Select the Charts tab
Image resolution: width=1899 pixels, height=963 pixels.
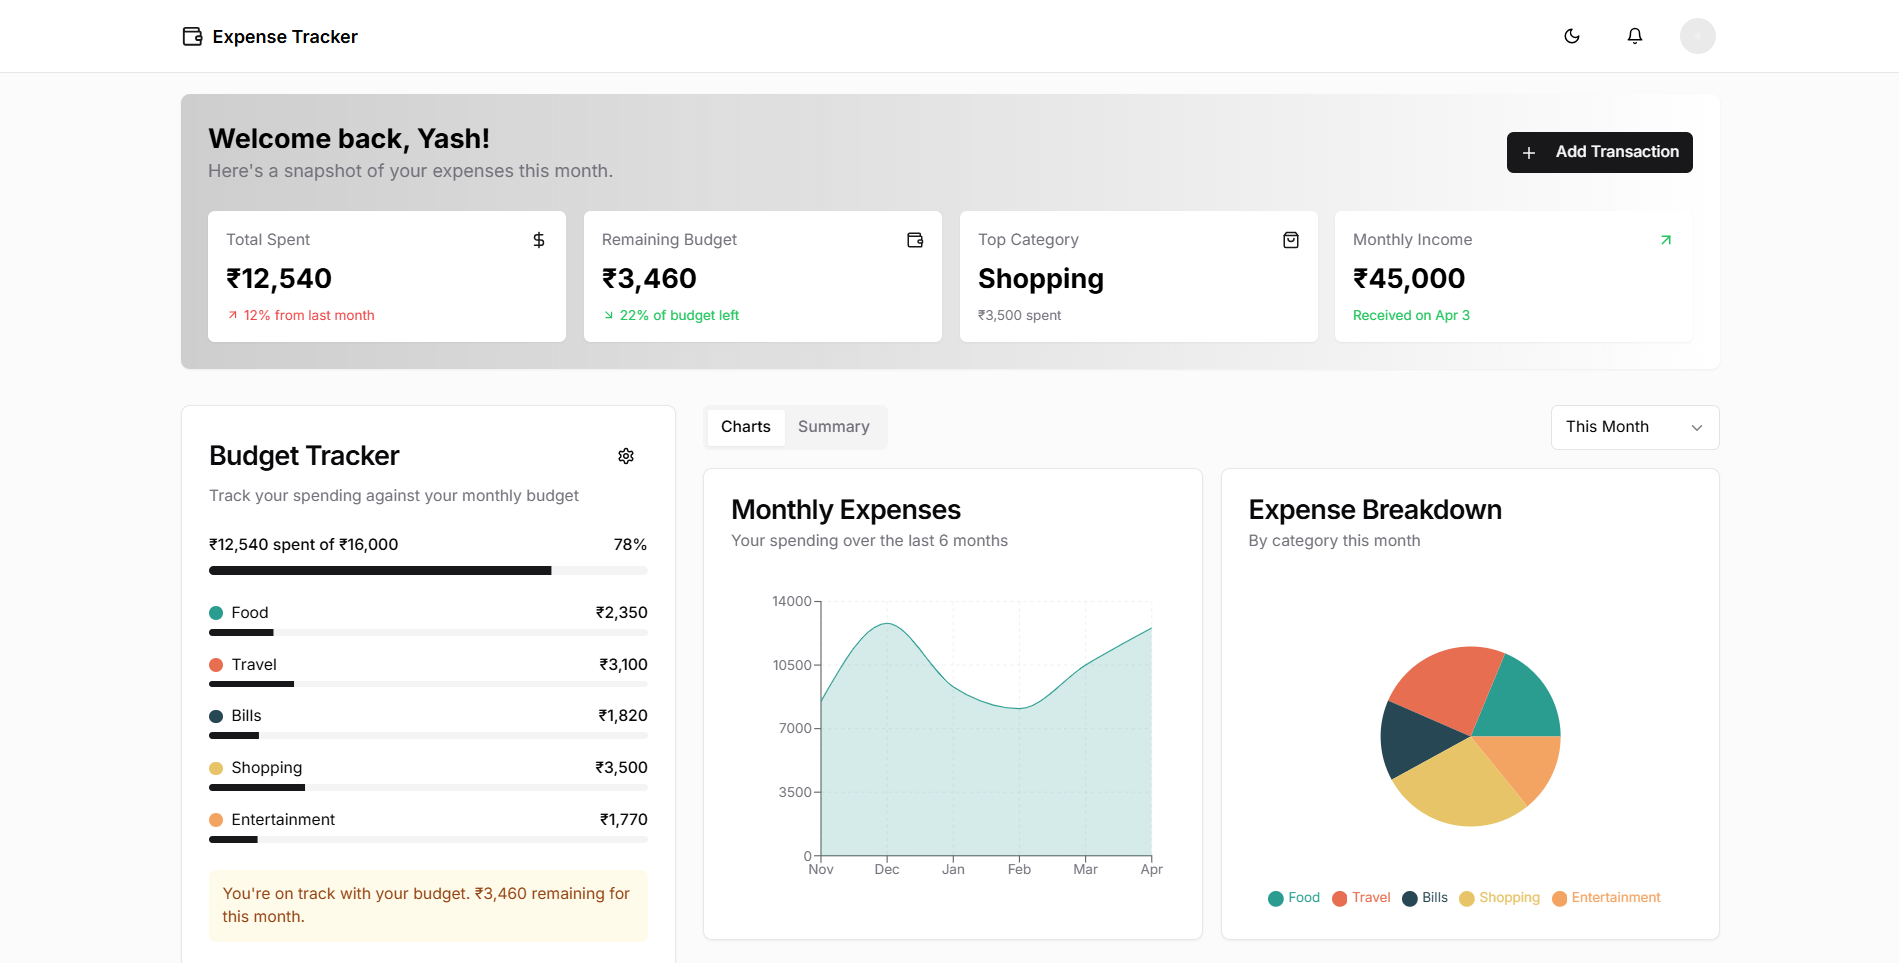click(x=746, y=427)
